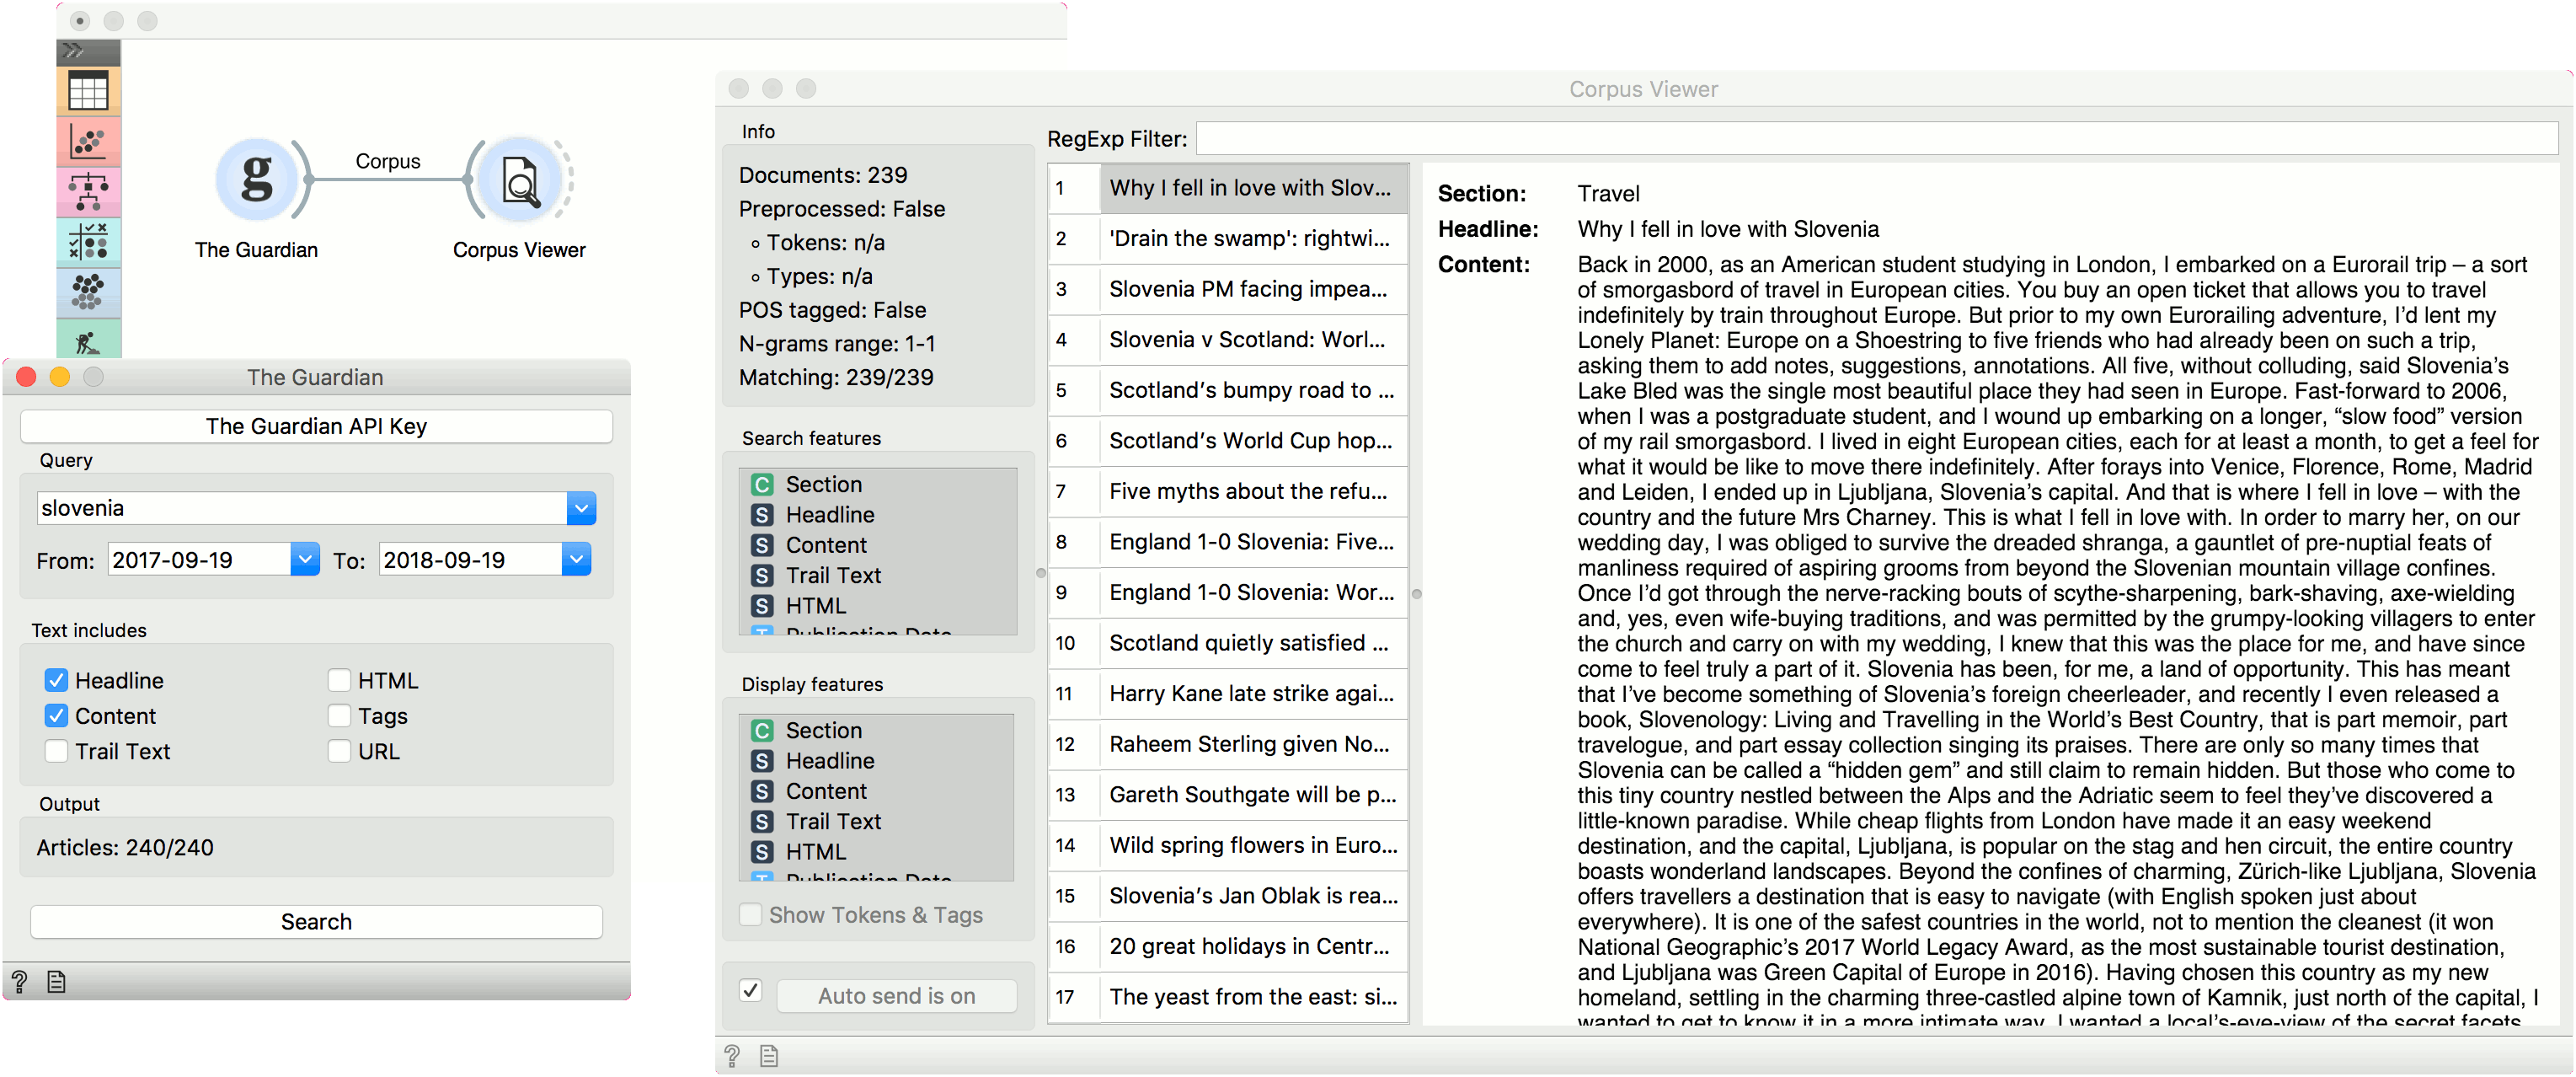Open the To date dropdown
This screenshot has height=1077, width=2576.
pyautogui.click(x=576, y=560)
